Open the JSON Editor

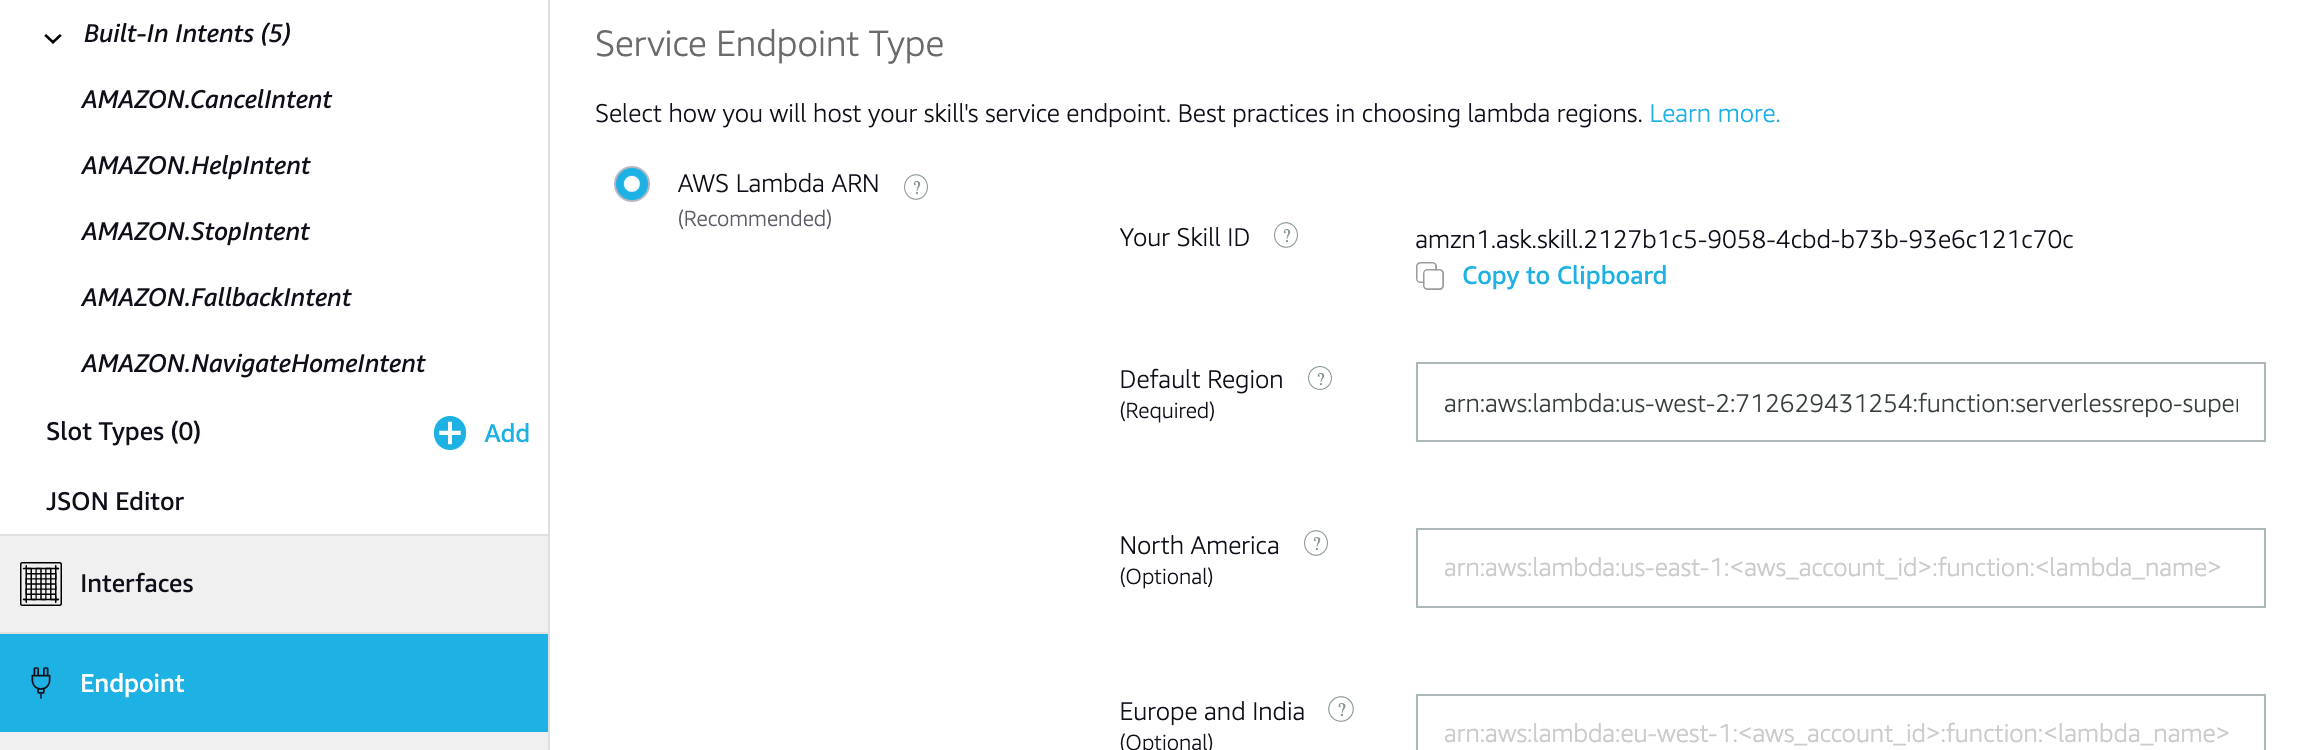click(115, 501)
